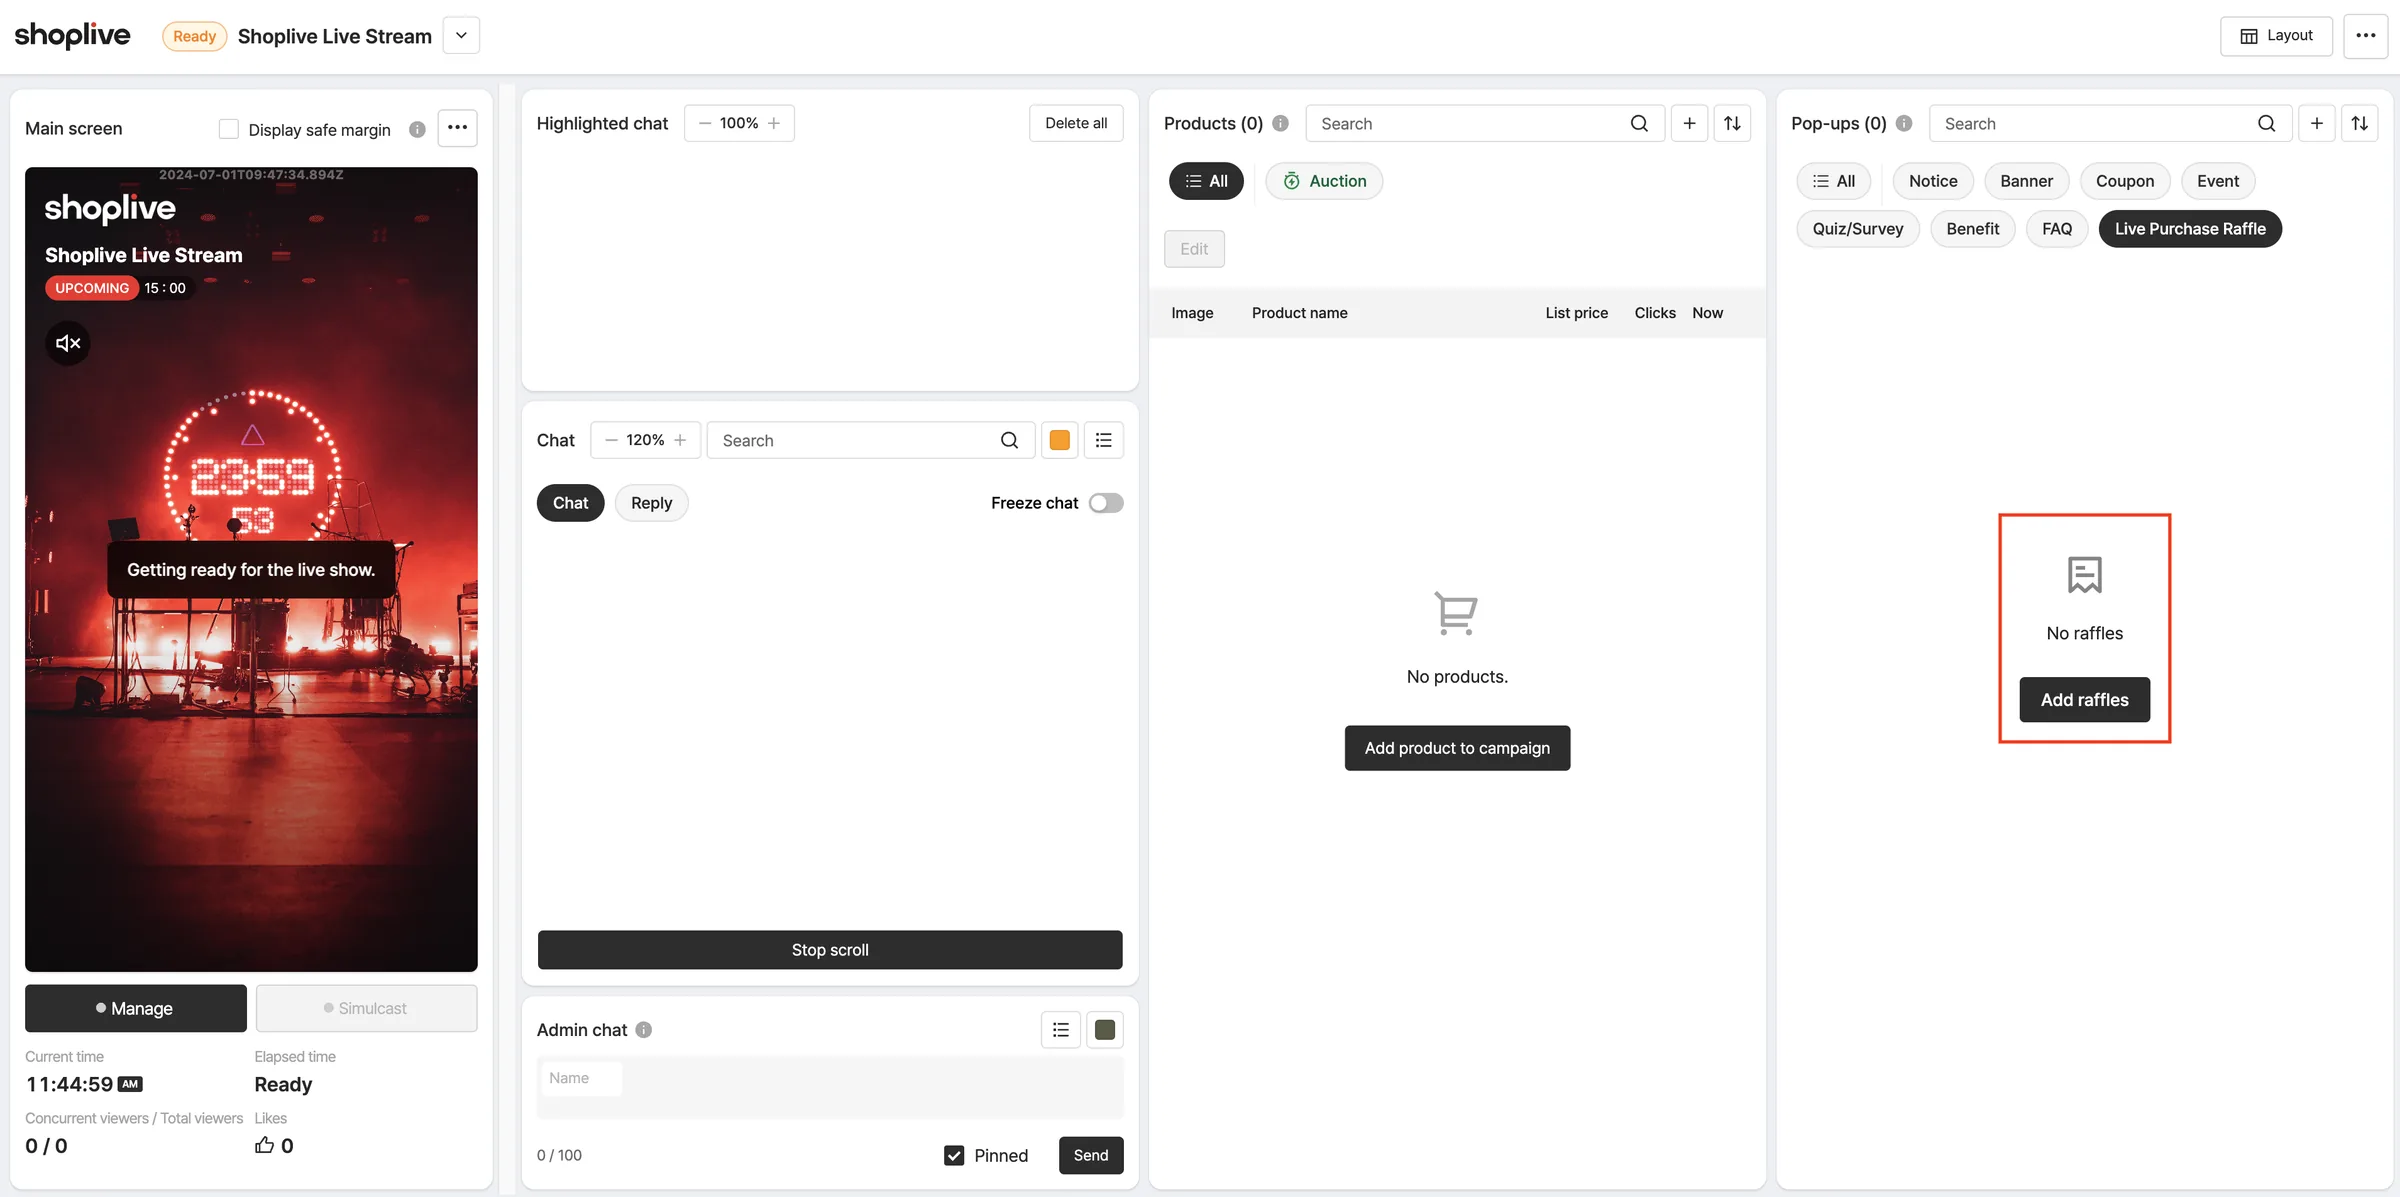The image size is (2400, 1197).
Task: Open the orange Chat color swatch
Action: click(1059, 440)
